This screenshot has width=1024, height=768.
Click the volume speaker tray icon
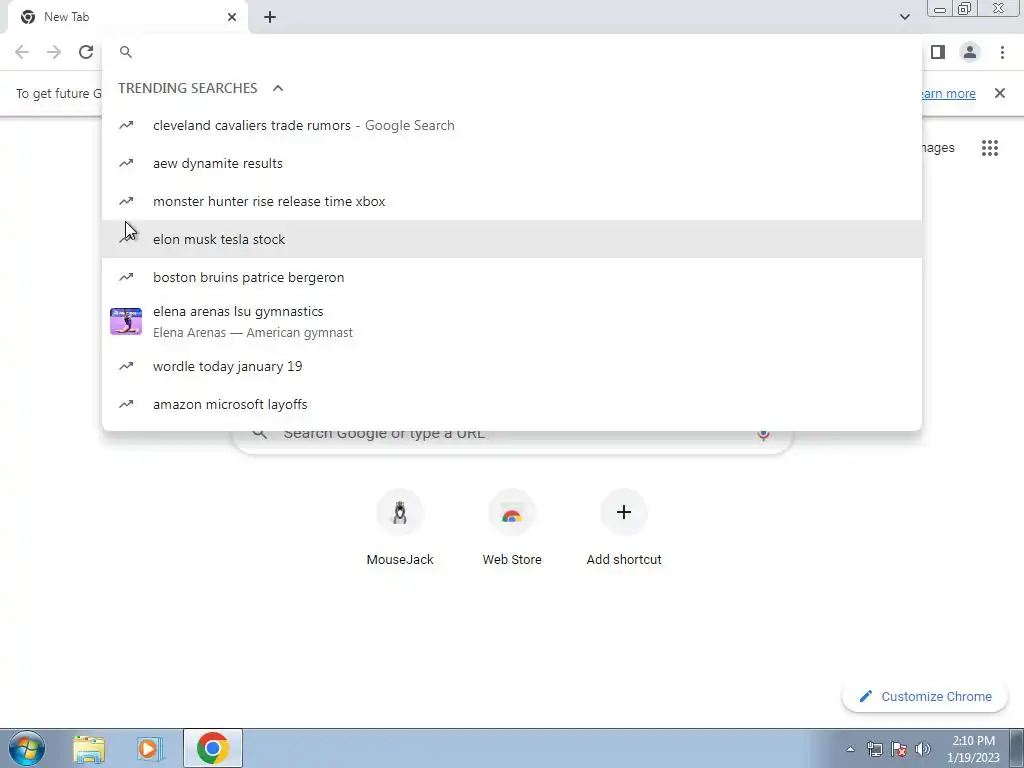pos(923,749)
